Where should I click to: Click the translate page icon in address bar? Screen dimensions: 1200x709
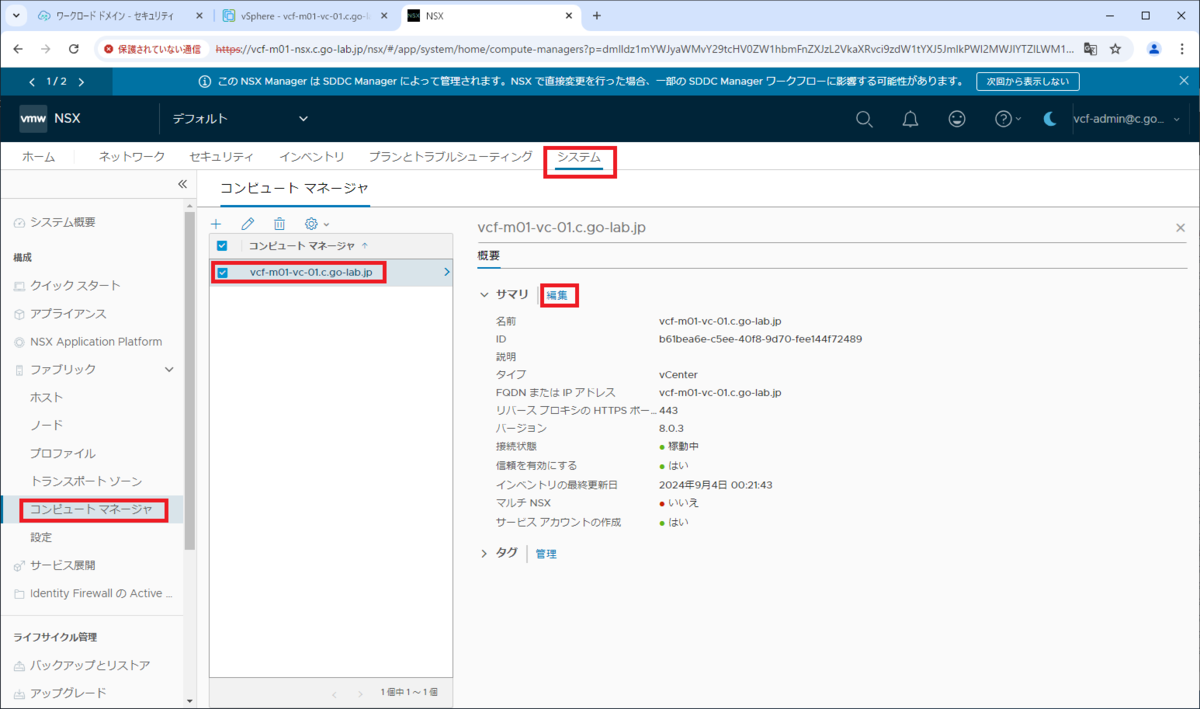(1090, 48)
